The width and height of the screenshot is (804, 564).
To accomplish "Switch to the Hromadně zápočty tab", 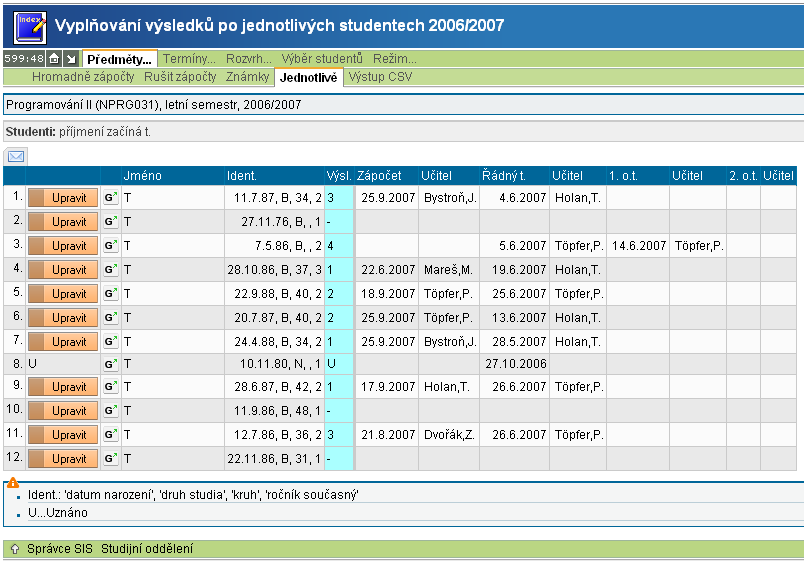I will (84, 77).
